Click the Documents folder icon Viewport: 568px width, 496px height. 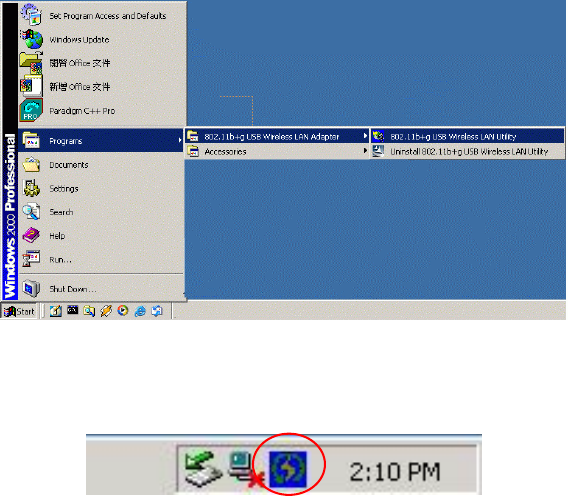[31, 164]
